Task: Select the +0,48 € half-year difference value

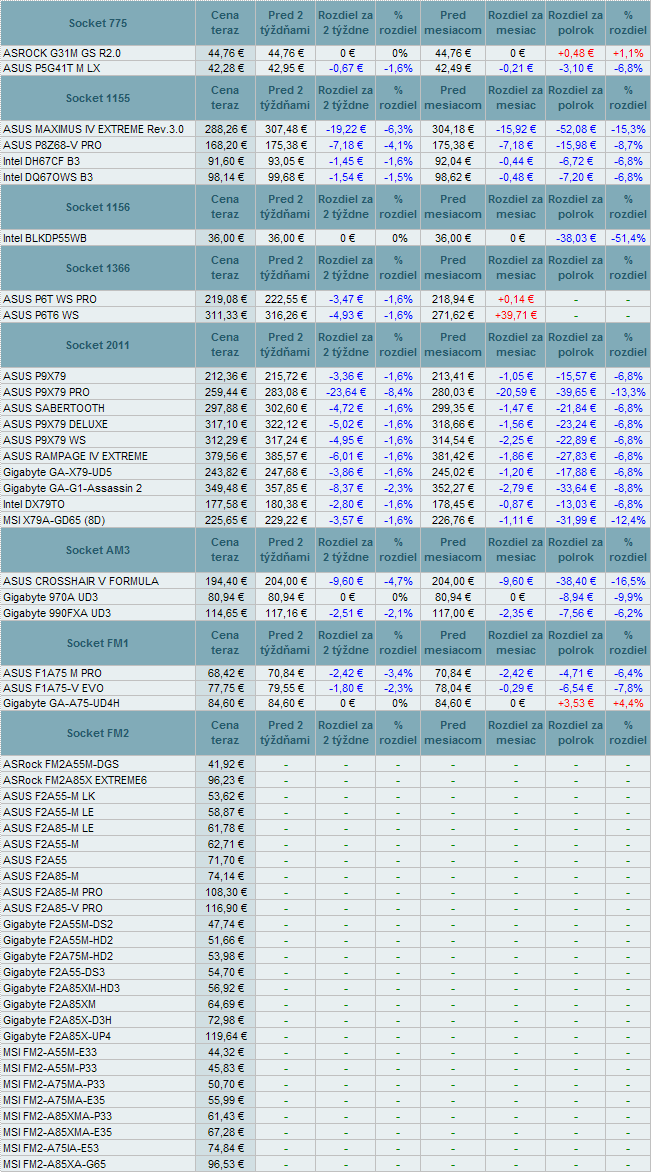Action: coord(576,53)
